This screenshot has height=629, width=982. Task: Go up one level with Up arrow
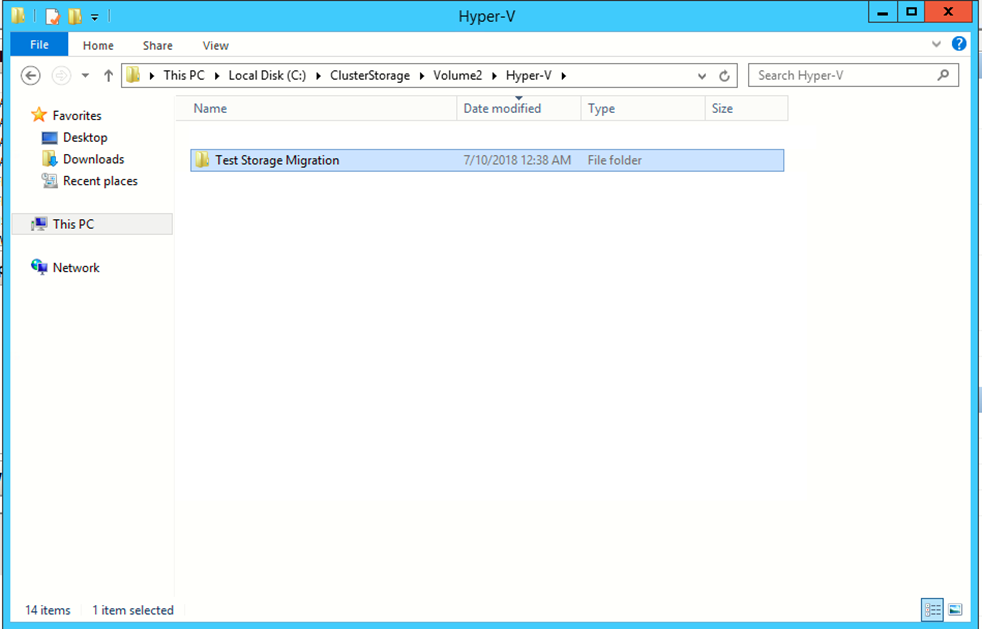click(108, 76)
